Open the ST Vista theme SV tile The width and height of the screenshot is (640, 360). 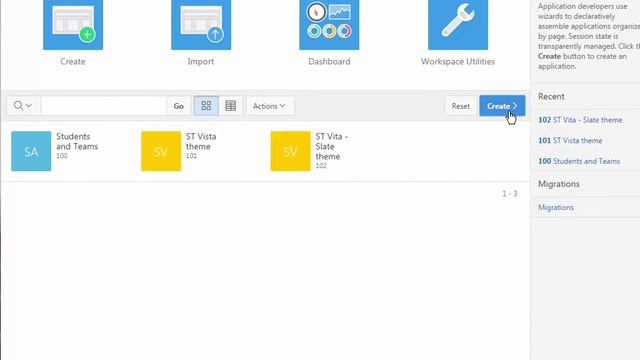coord(161,151)
